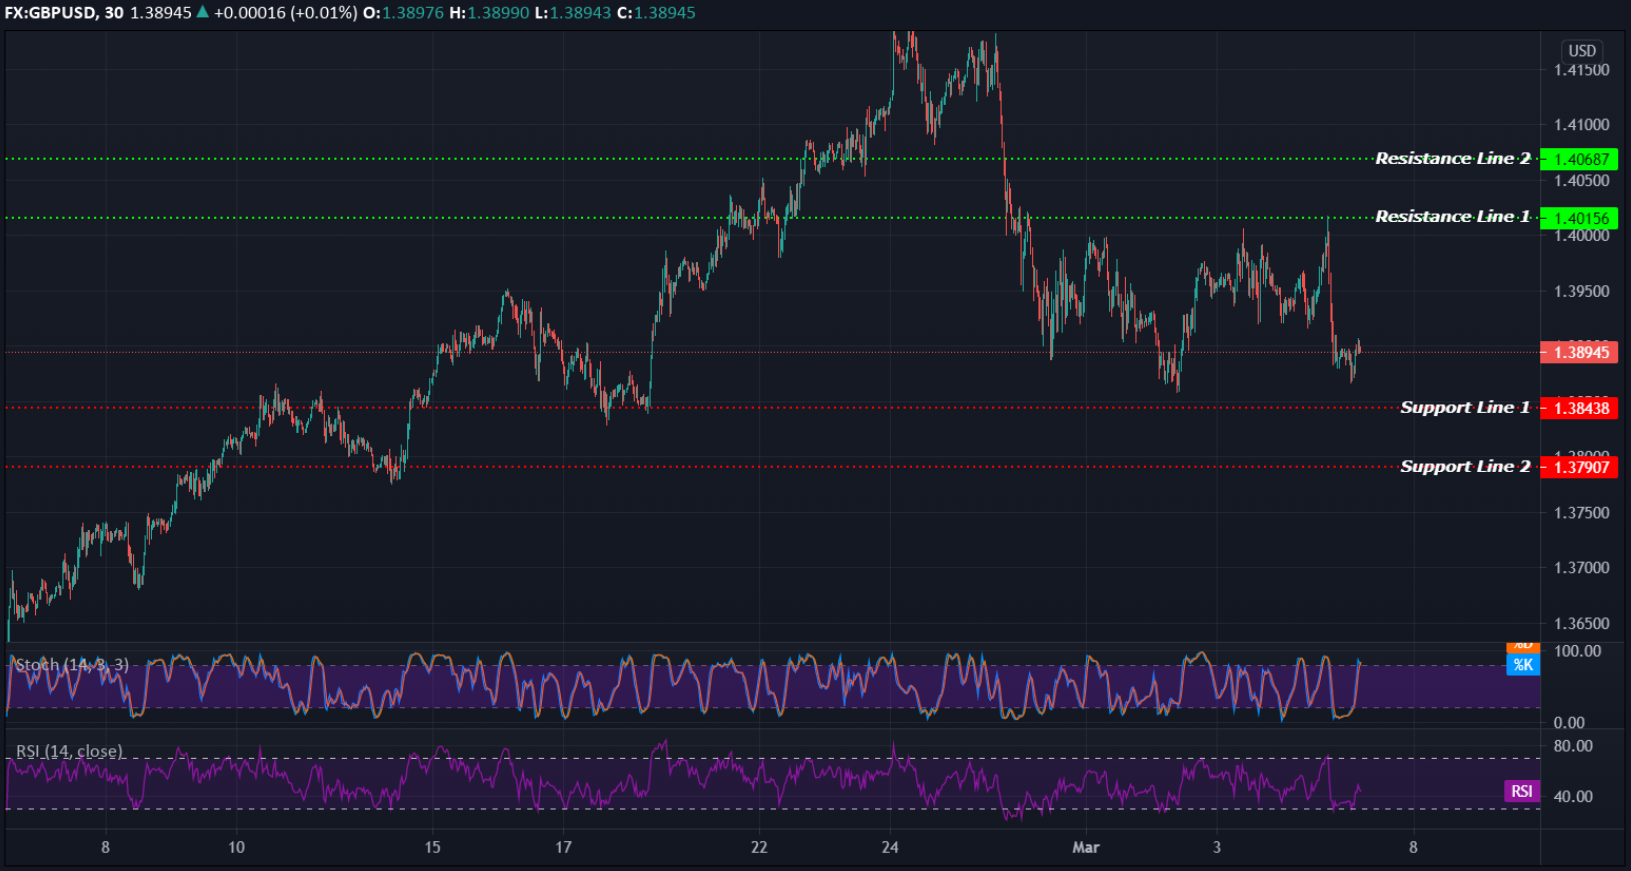The height and width of the screenshot is (871, 1631).
Task: Click the 1.37907 red price tag
Action: [1579, 467]
